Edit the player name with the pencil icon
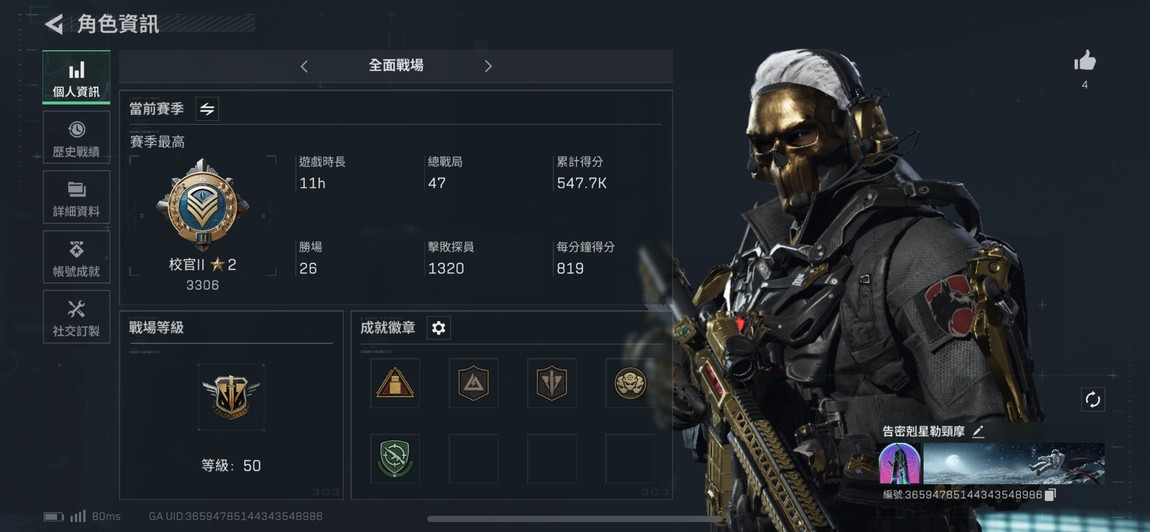Viewport: 1150px width, 532px height. click(x=978, y=431)
